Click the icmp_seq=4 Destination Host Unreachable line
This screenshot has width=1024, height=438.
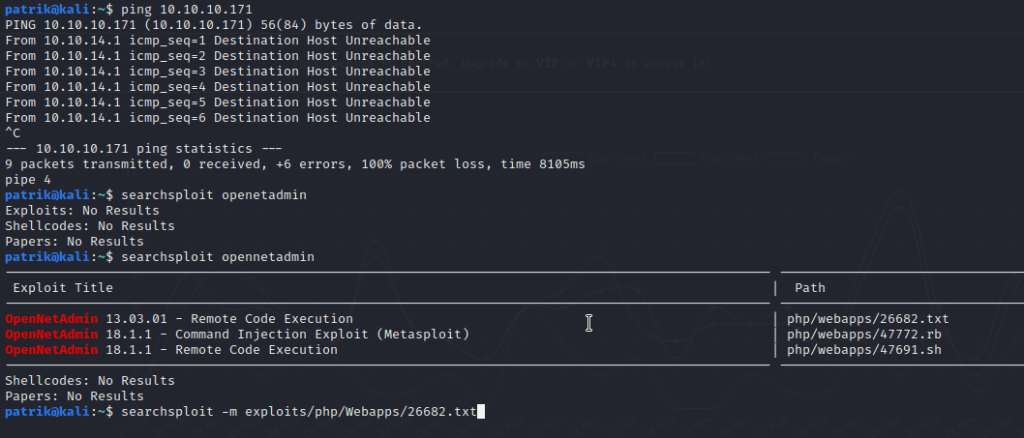tap(217, 86)
